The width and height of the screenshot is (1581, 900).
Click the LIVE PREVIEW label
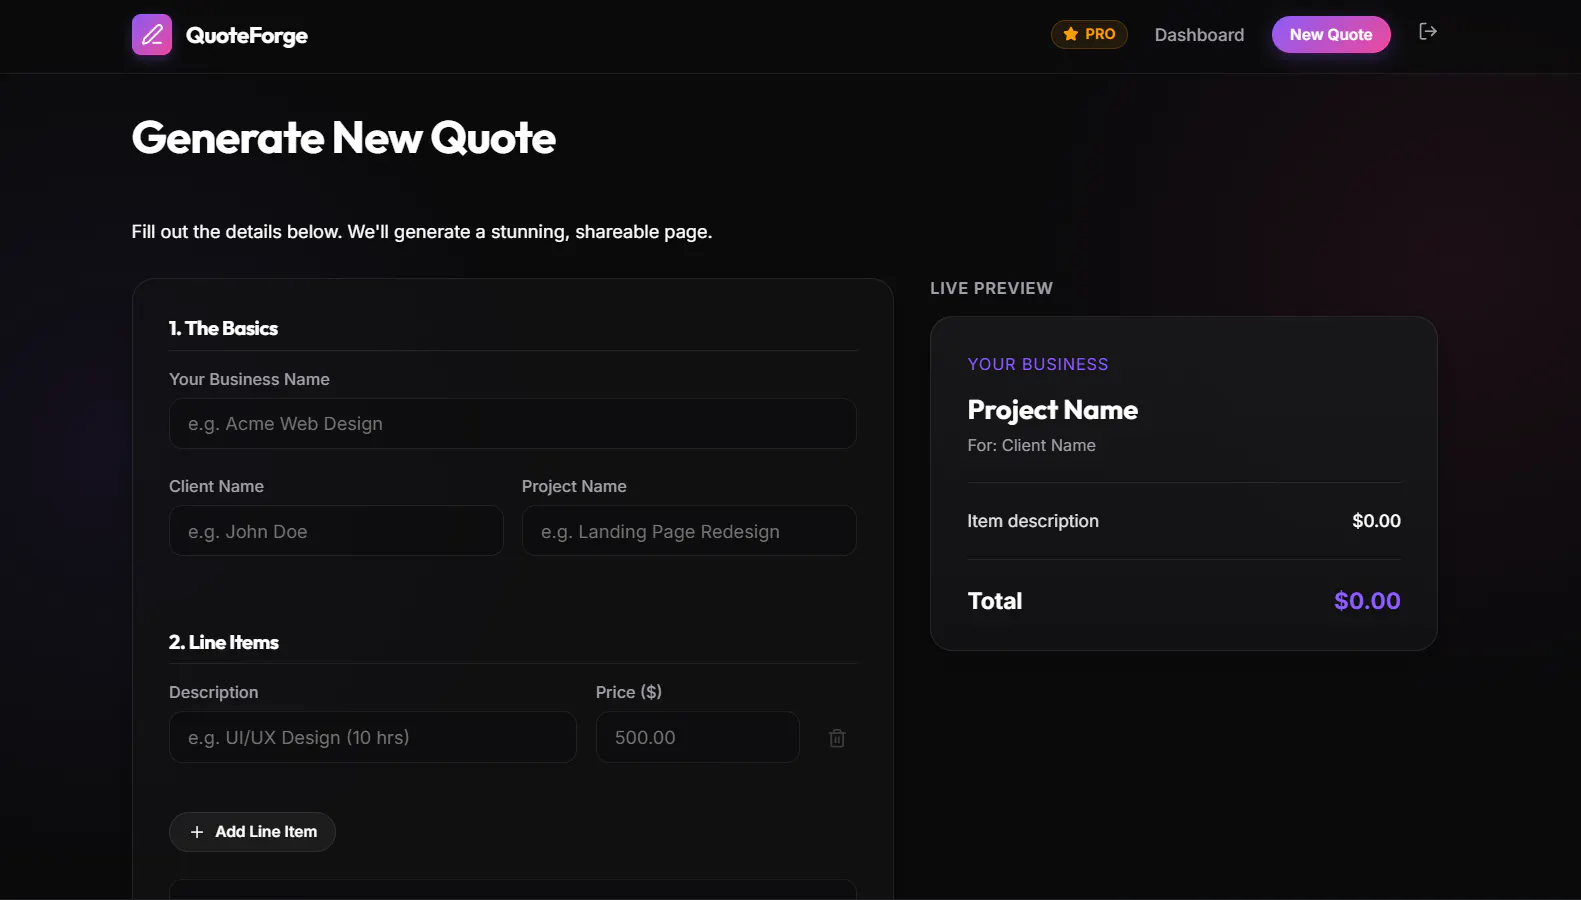[991, 288]
